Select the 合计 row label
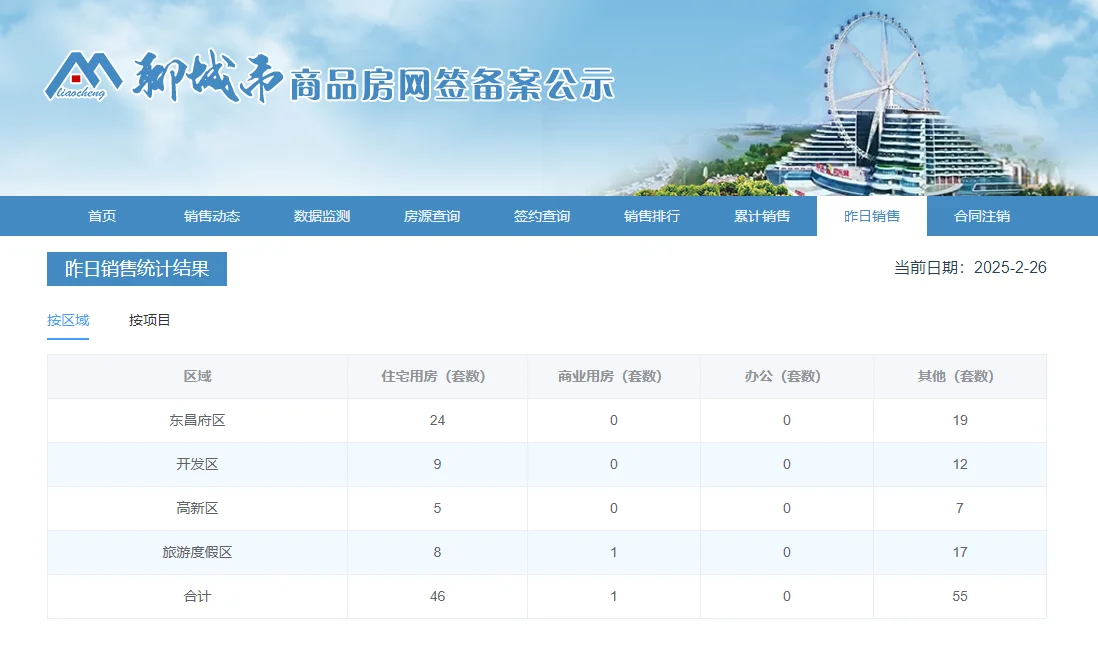 [x=197, y=597]
